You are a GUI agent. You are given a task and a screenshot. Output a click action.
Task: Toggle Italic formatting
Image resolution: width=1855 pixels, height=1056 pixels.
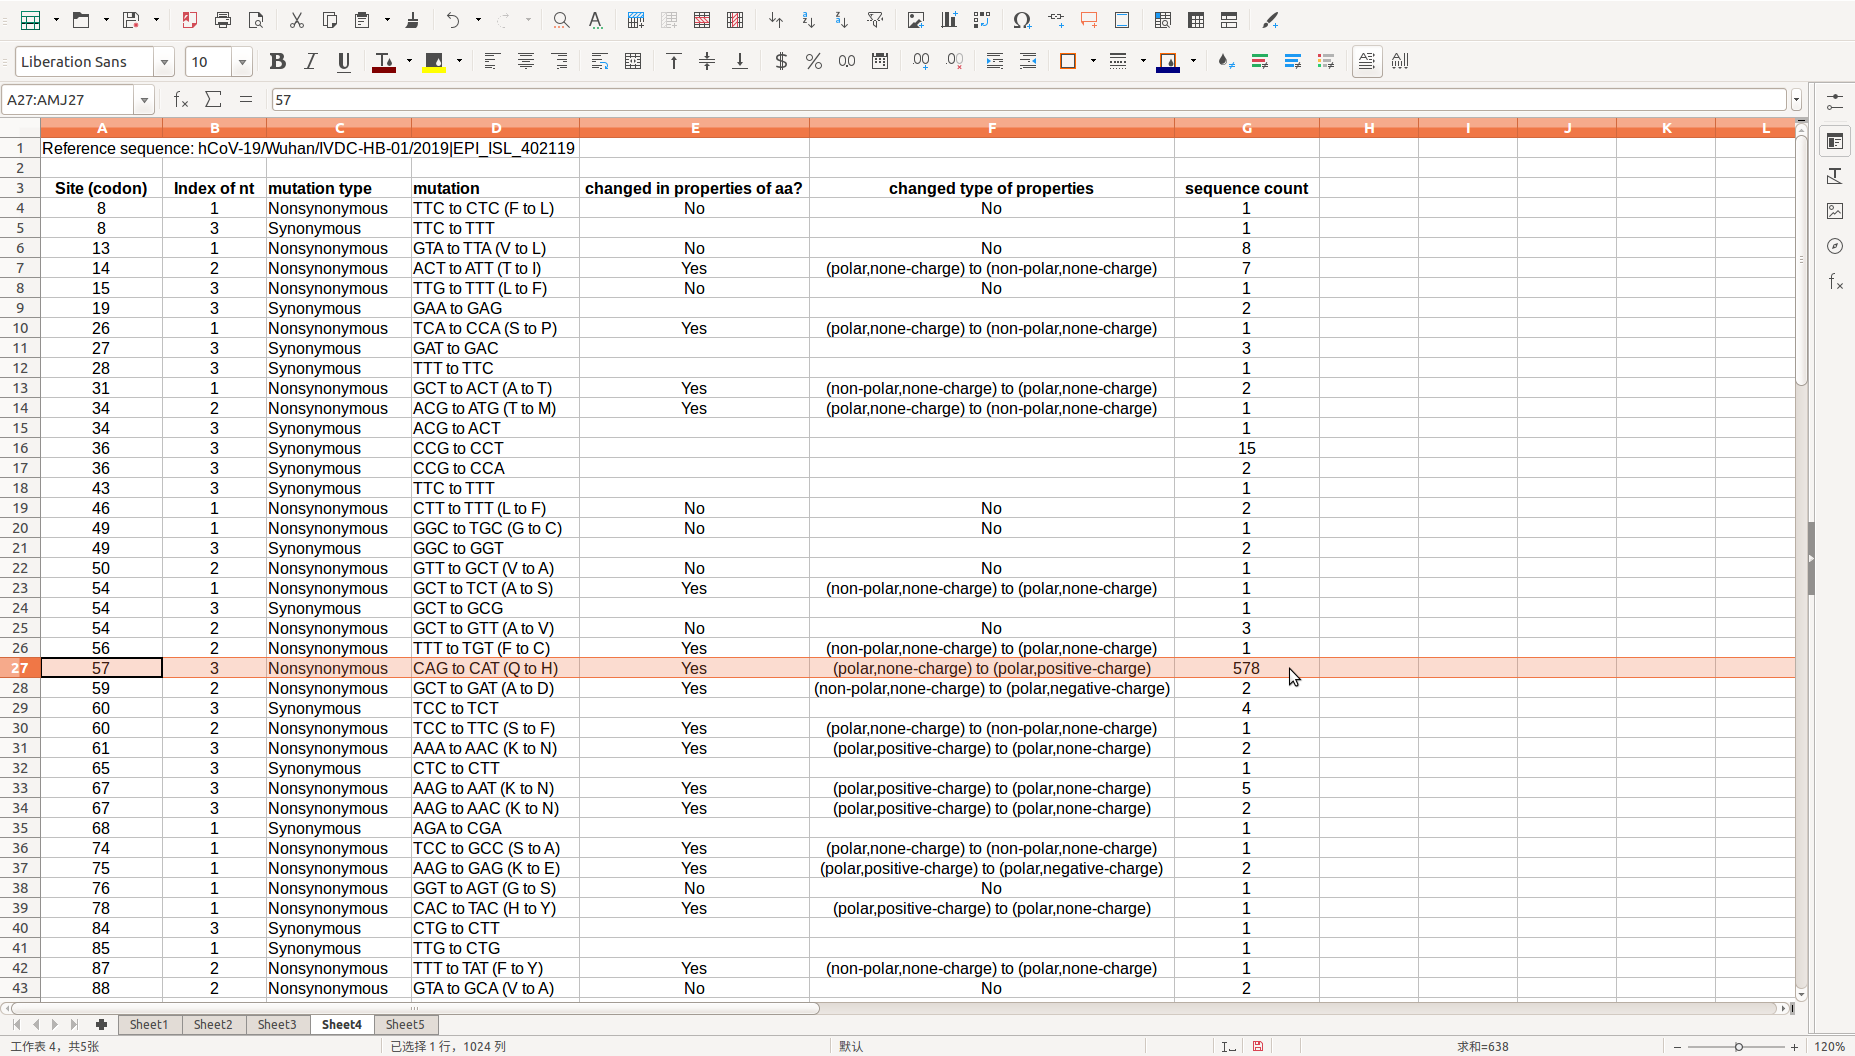click(311, 61)
